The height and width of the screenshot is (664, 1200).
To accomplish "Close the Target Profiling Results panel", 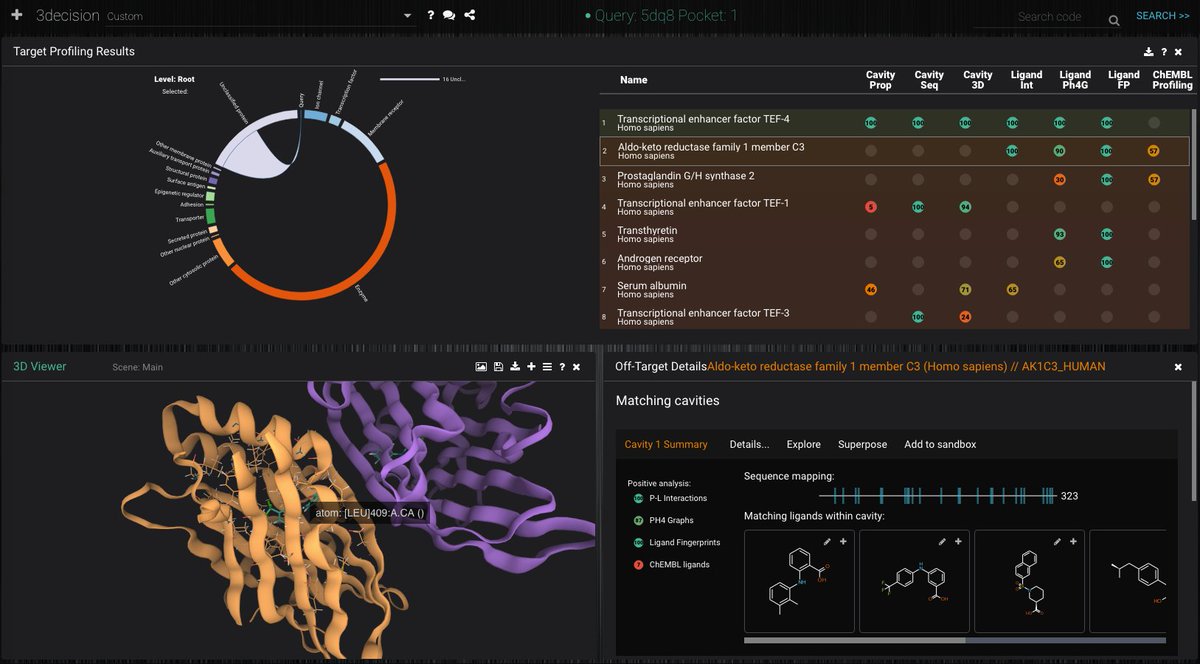I will point(1178,52).
